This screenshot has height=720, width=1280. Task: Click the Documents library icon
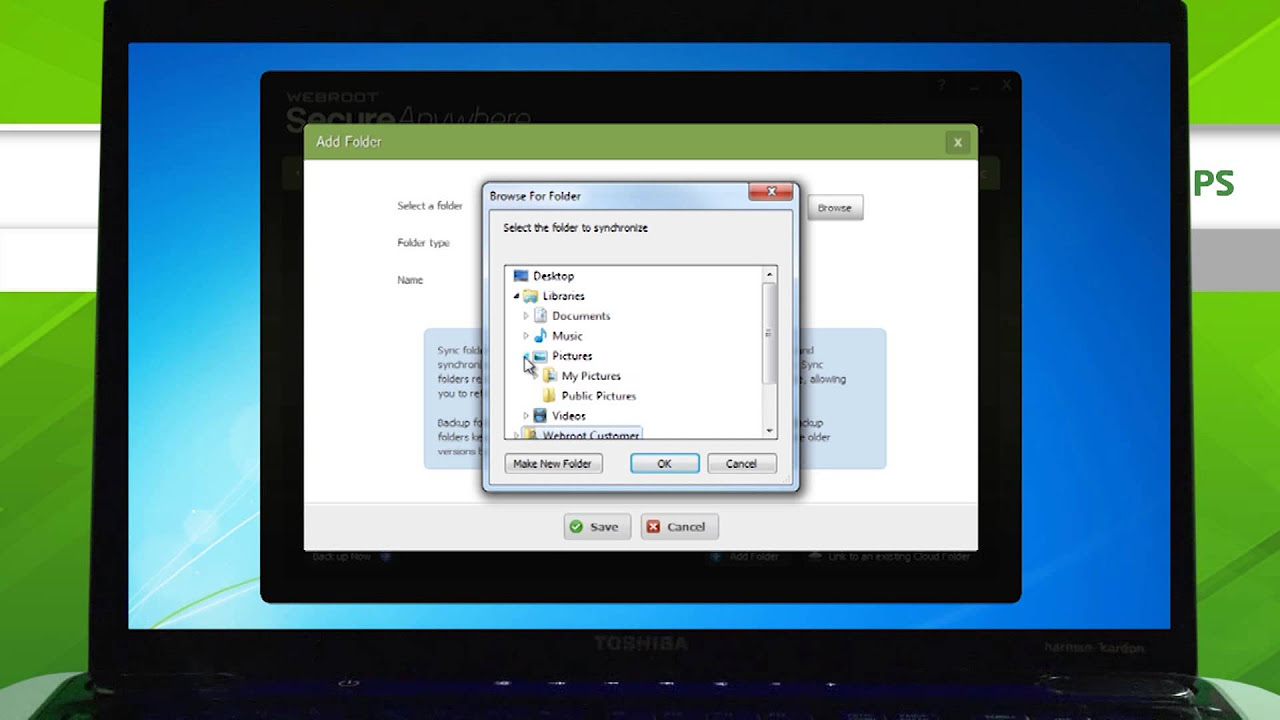point(540,316)
